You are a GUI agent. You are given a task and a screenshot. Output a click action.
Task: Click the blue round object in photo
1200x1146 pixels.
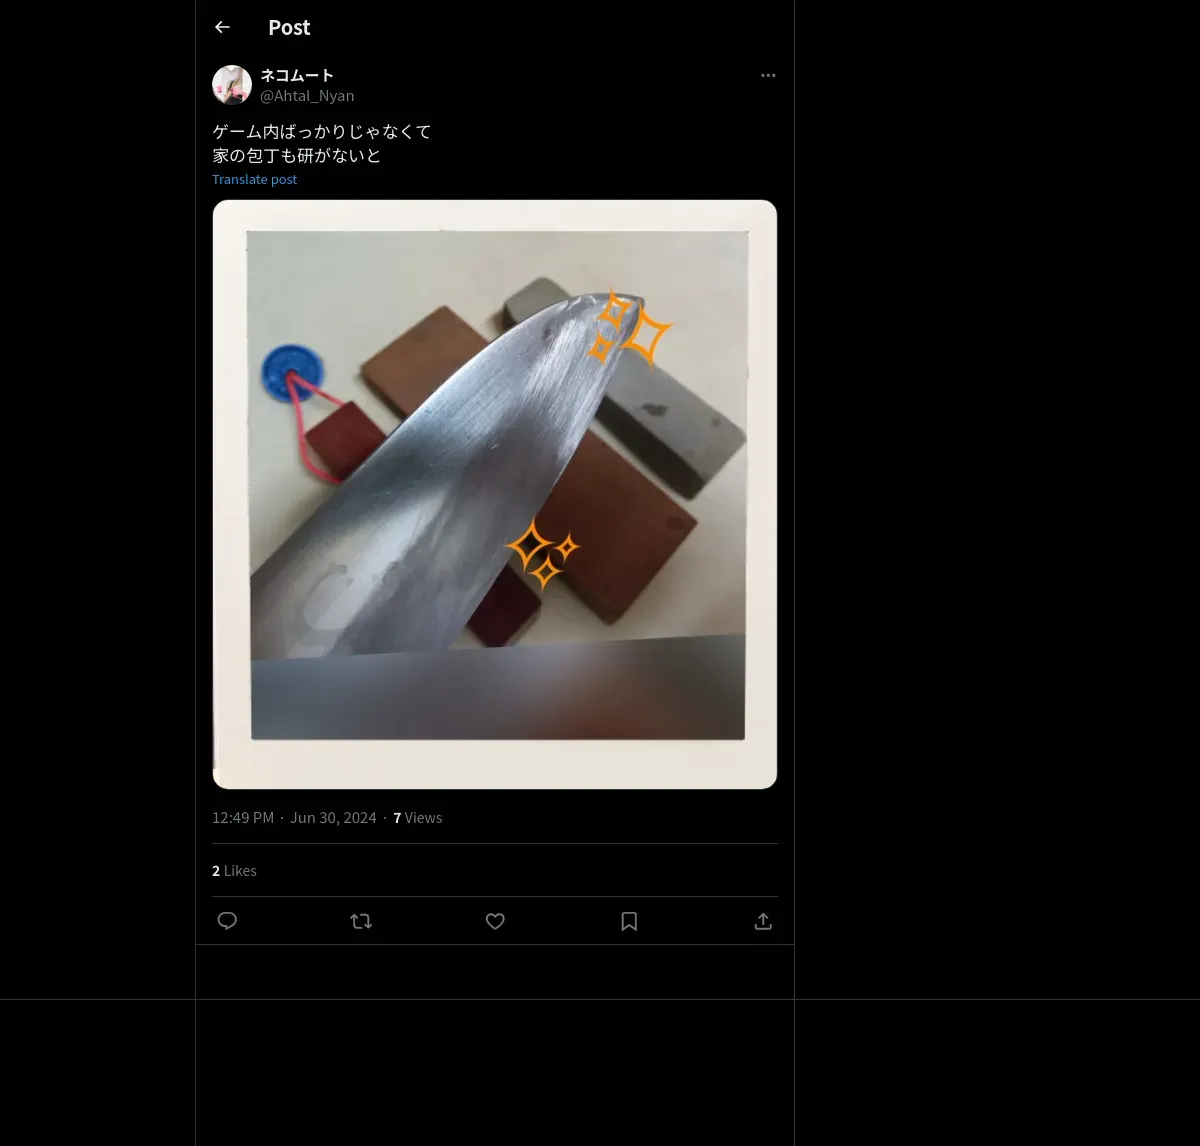(x=291, y=373)
